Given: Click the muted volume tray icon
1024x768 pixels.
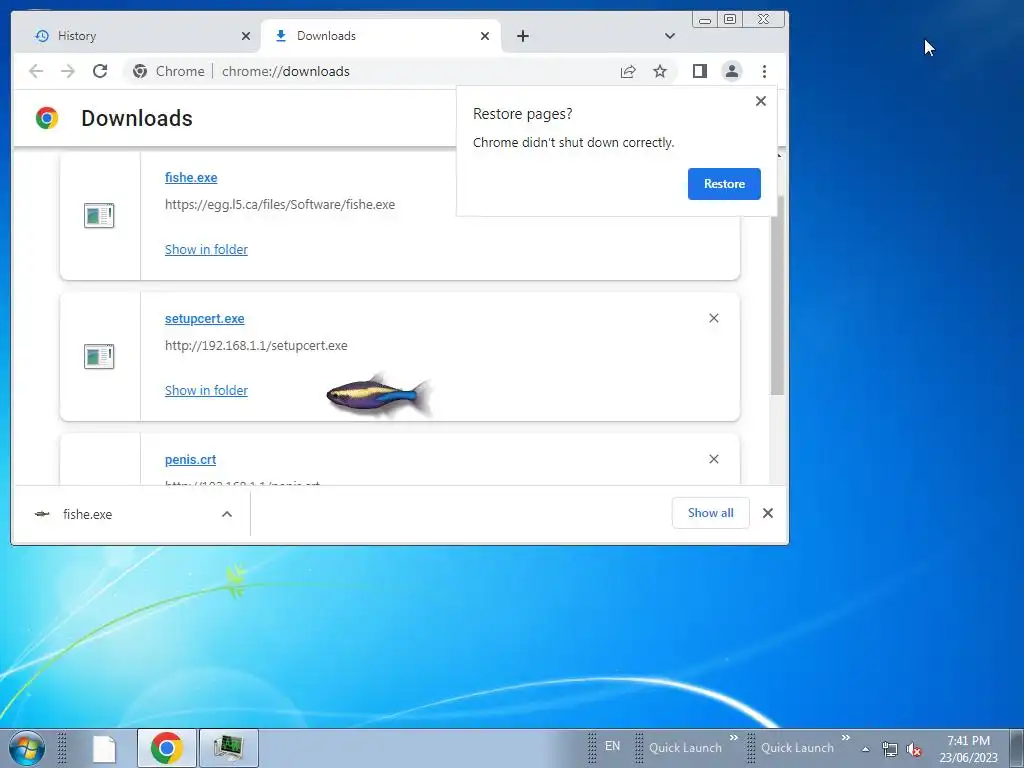Looking at the screenshot, I should tap(914, 749).
